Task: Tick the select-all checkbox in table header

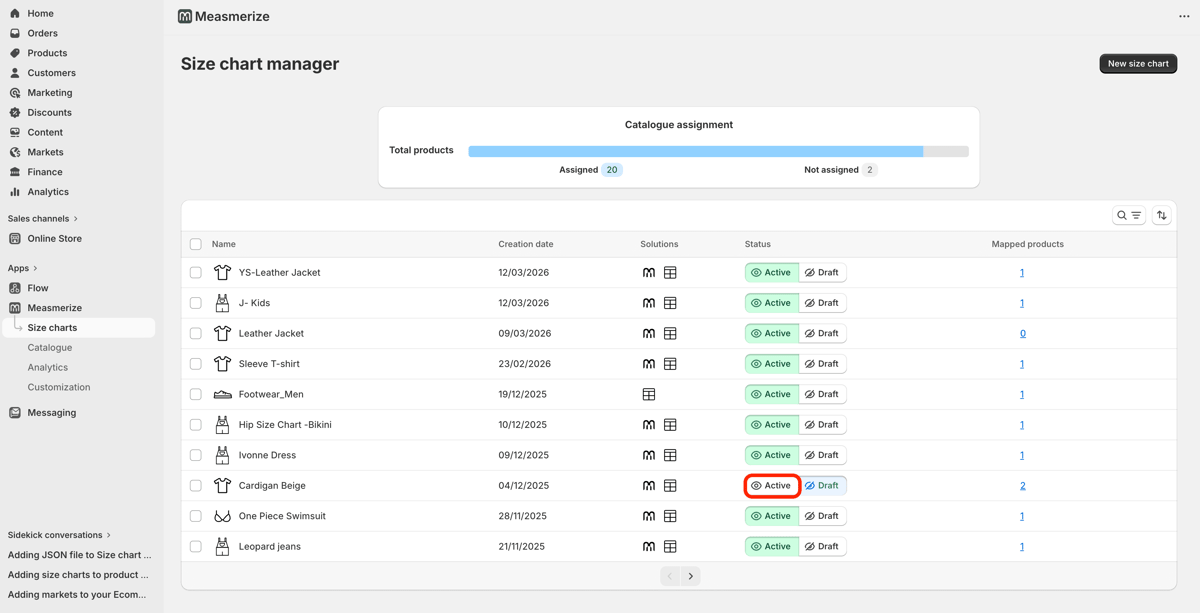Action: coord(196,244)
